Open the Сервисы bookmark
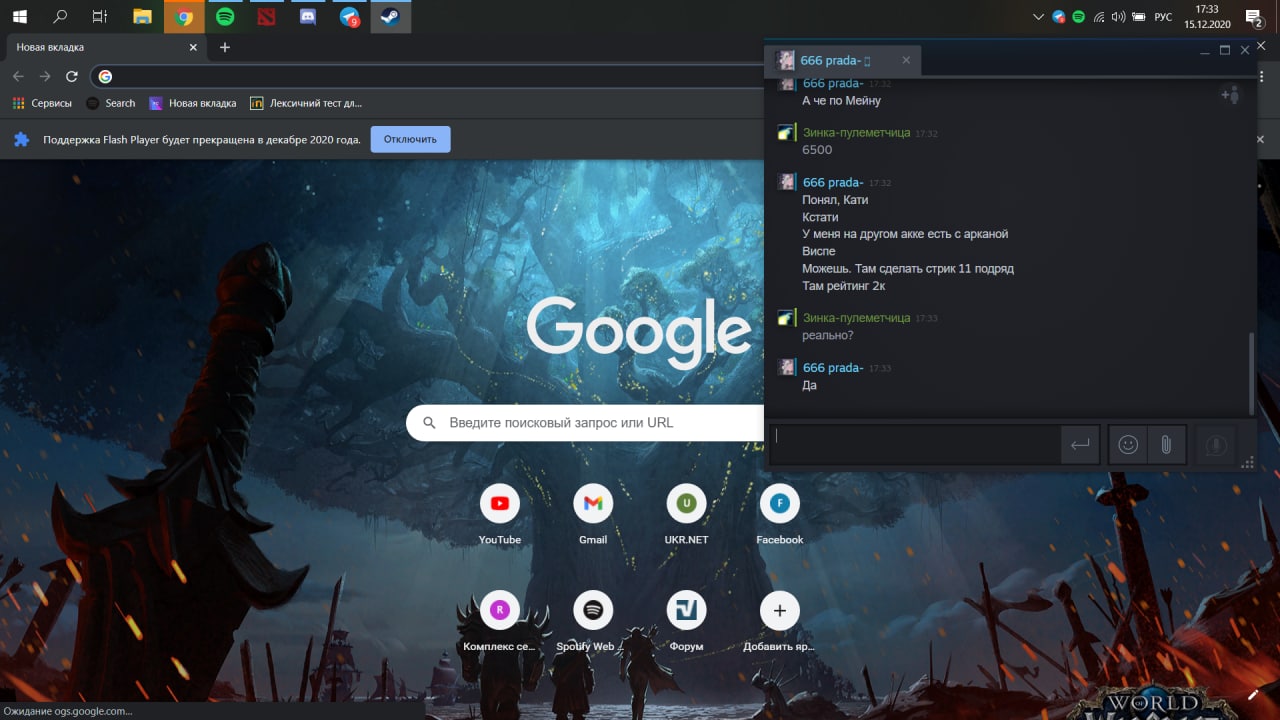 pyautogui.click(x=42, y=103)
